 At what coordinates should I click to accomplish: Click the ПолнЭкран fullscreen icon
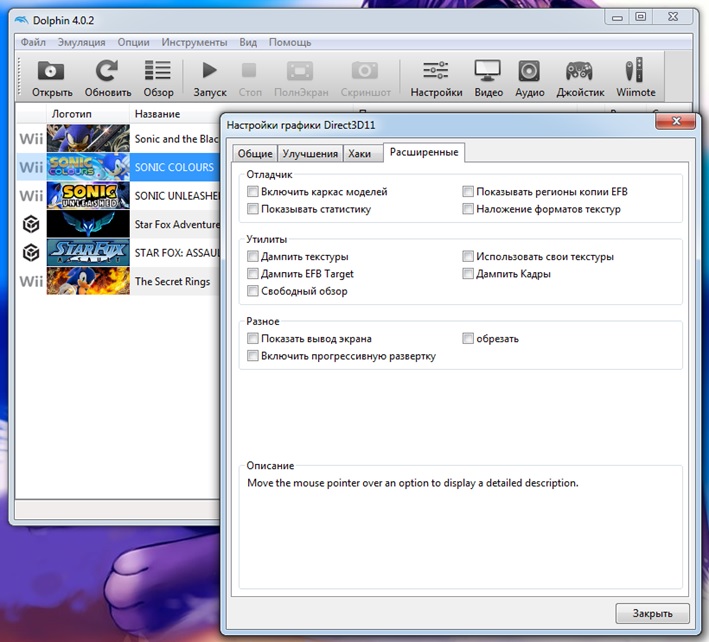(300, 71)
